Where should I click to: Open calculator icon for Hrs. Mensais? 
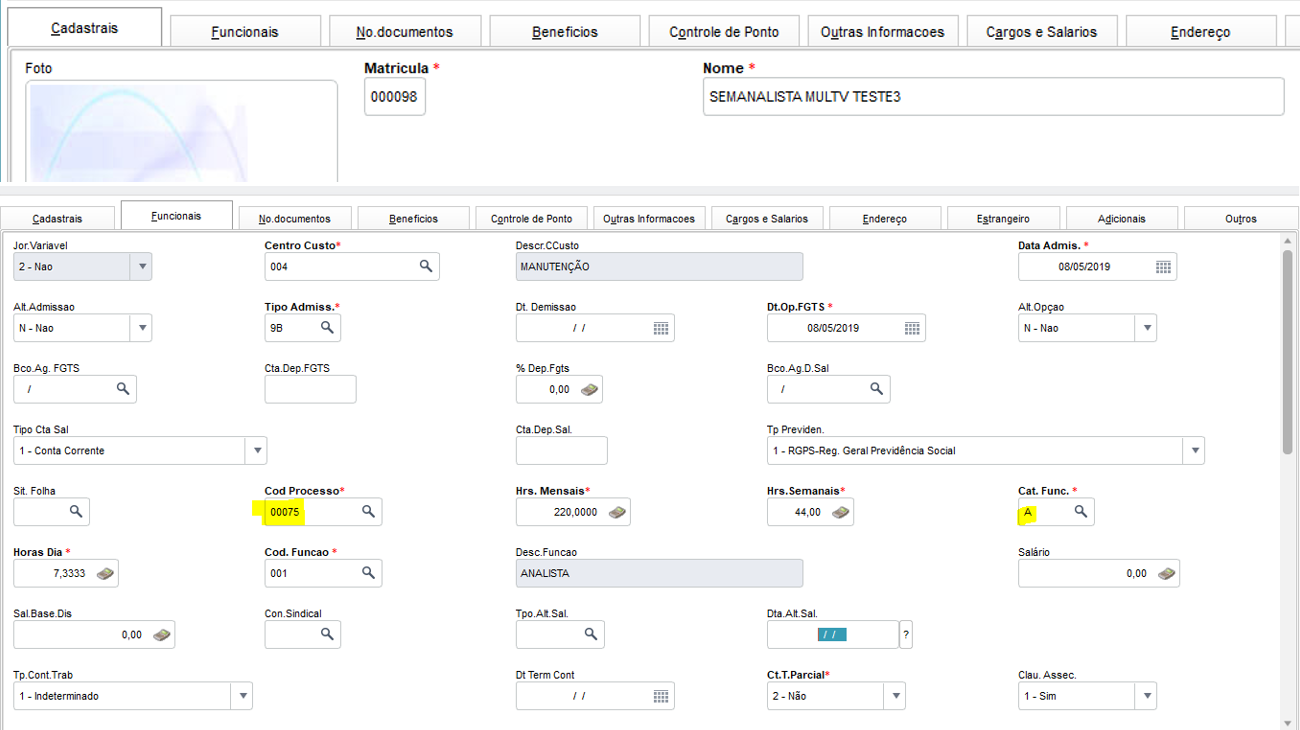(x=618, y=512)
